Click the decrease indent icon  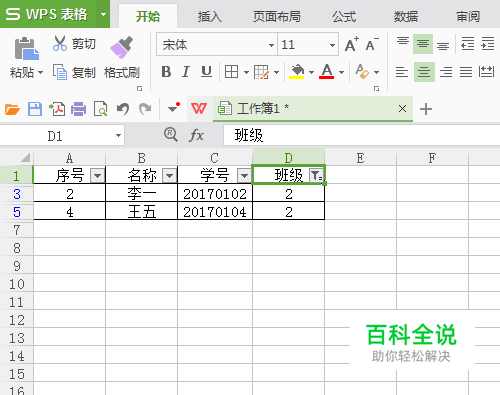[x=467, y=44]
